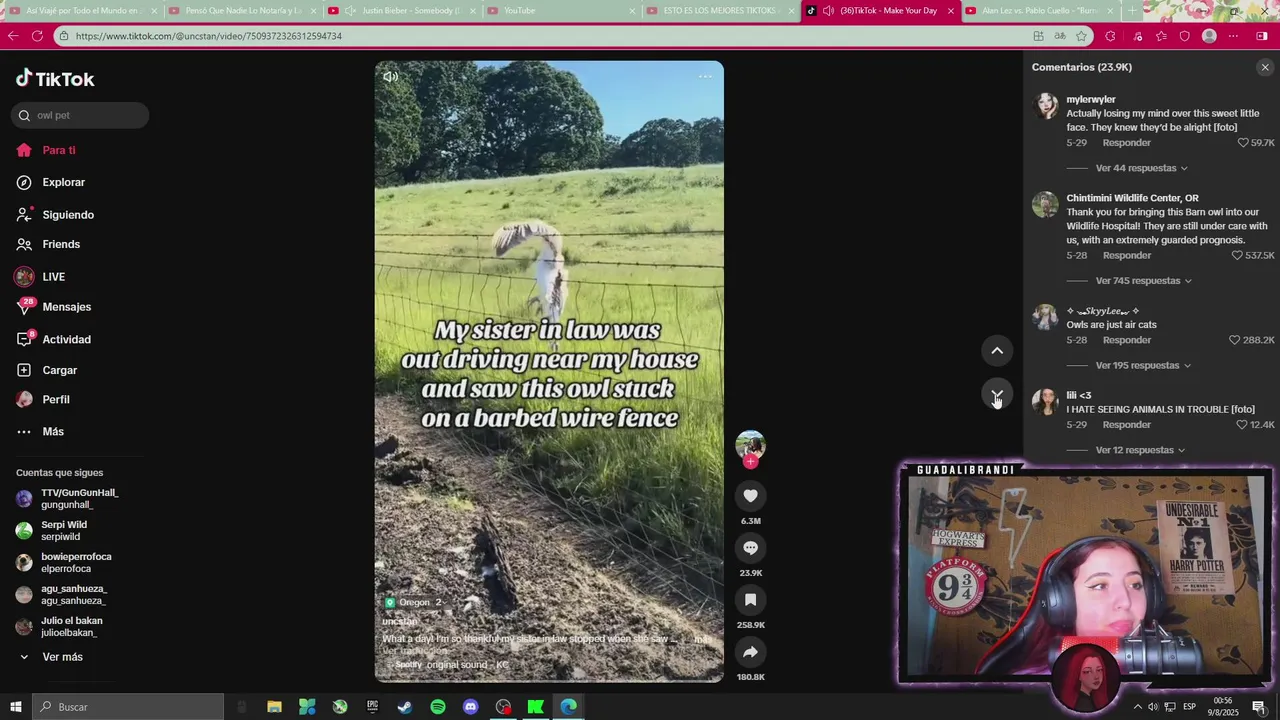Open Chintimini Wildlife Center username
Viewport: 1280px width, 720px height.
point(1132,198)
